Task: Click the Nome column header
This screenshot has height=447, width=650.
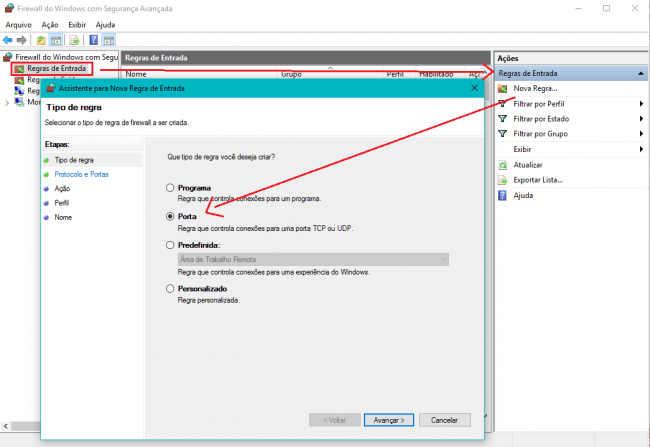Action: (x=136, y=74)
